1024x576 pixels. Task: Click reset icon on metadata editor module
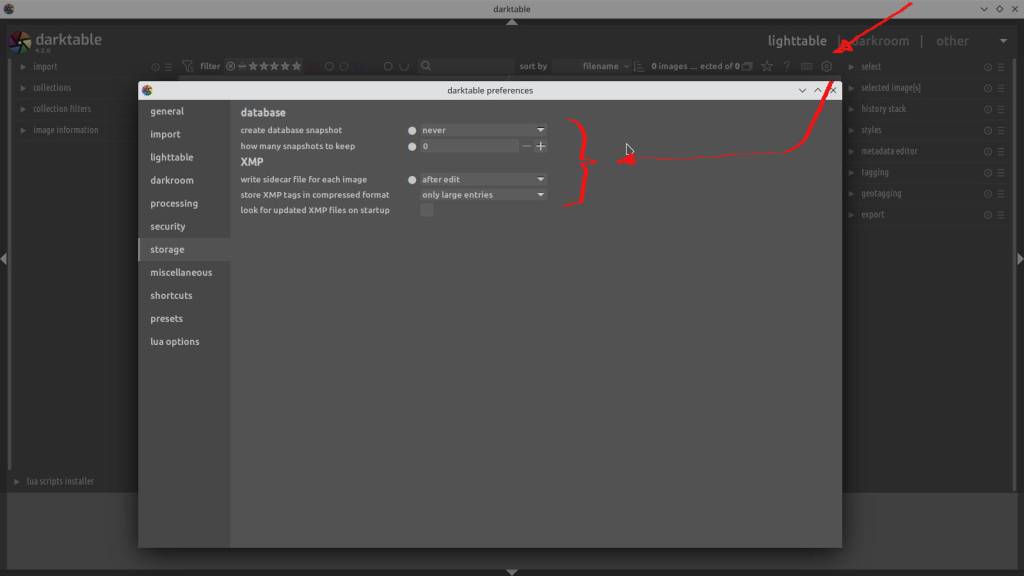coord(987,152)
